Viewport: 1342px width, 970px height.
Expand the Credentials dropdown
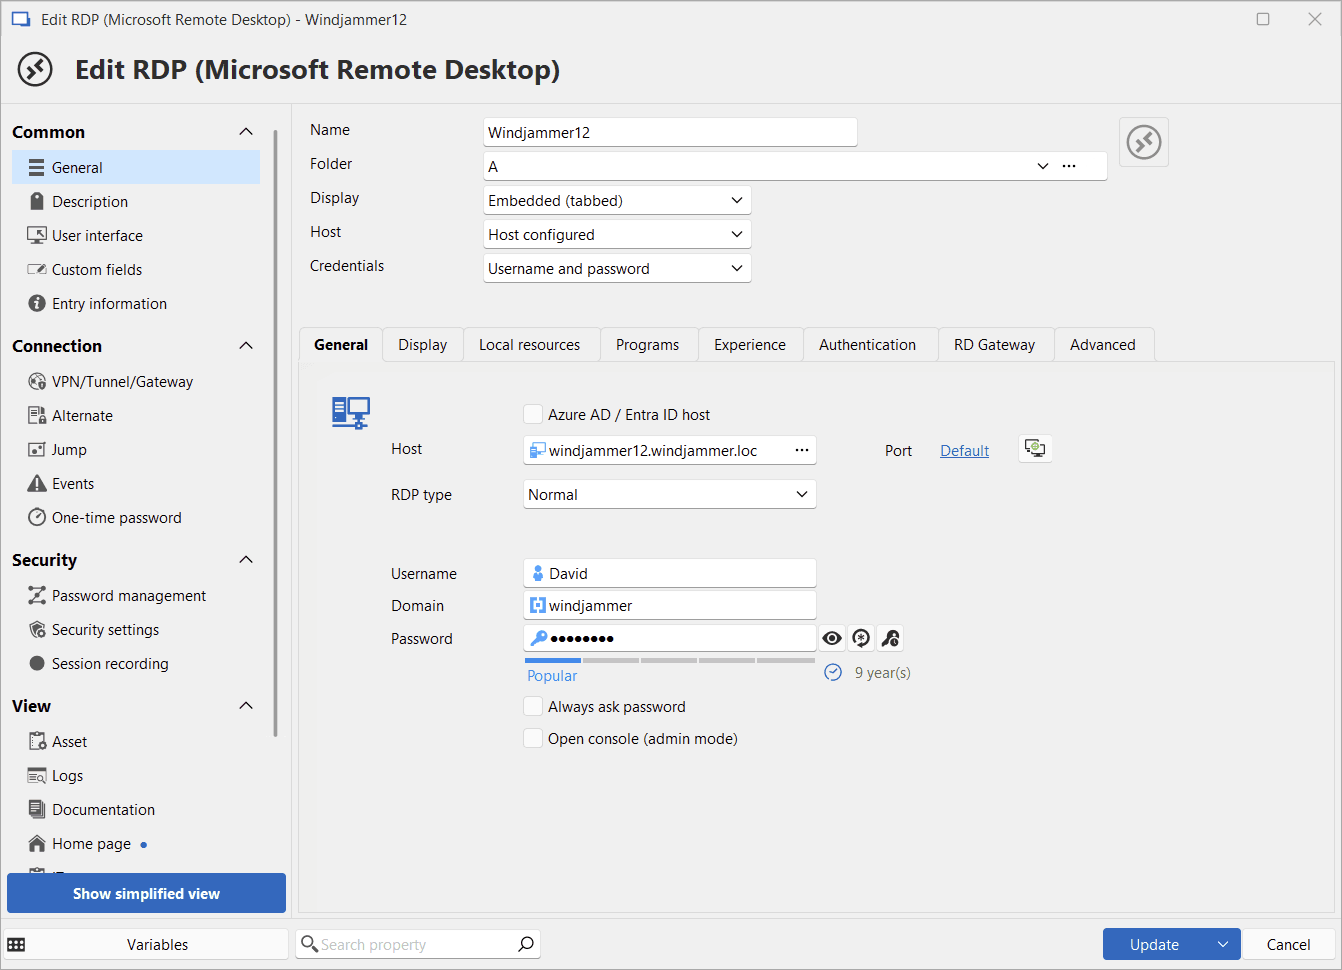coord(616,269)
